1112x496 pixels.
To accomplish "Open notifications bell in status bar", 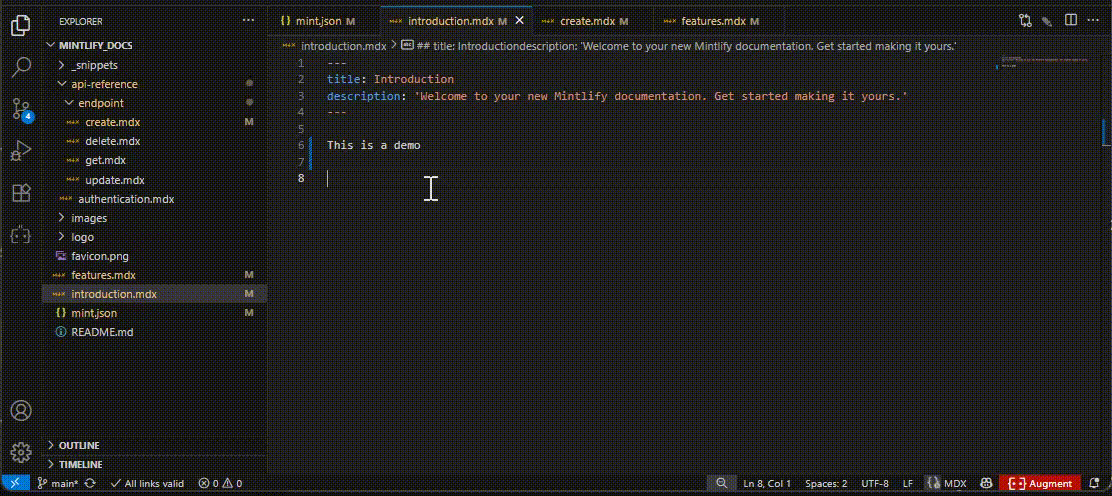I will (x=1094, y=483).
